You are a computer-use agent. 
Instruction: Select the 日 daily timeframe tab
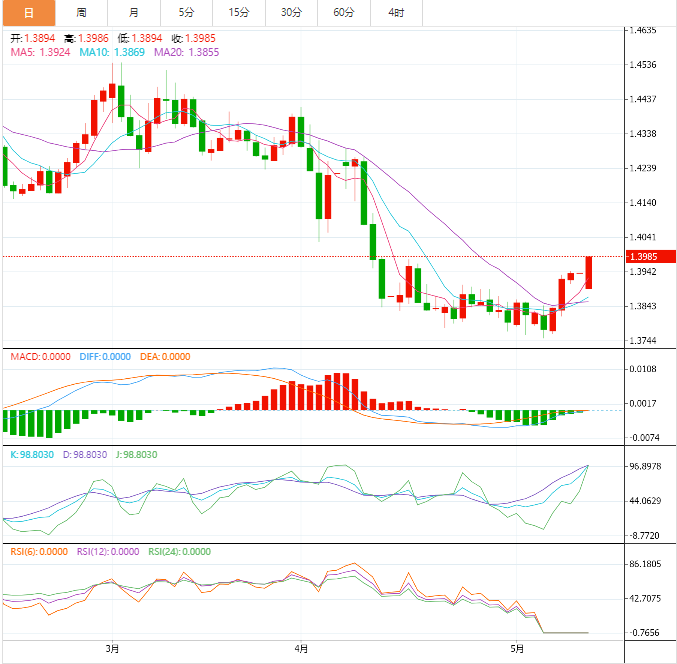29,13
